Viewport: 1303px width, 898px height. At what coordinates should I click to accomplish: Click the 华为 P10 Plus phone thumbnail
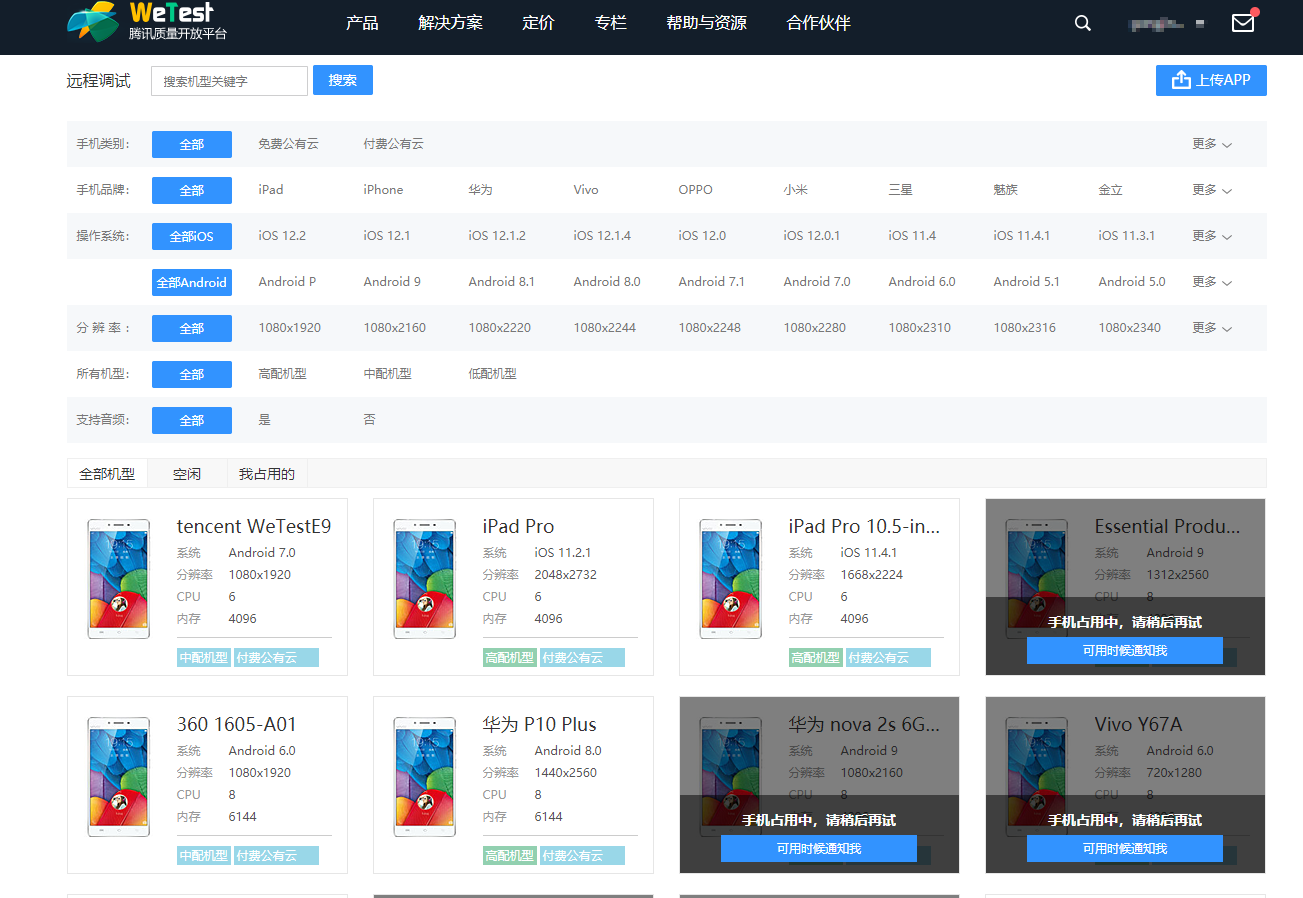coord(425,777)
